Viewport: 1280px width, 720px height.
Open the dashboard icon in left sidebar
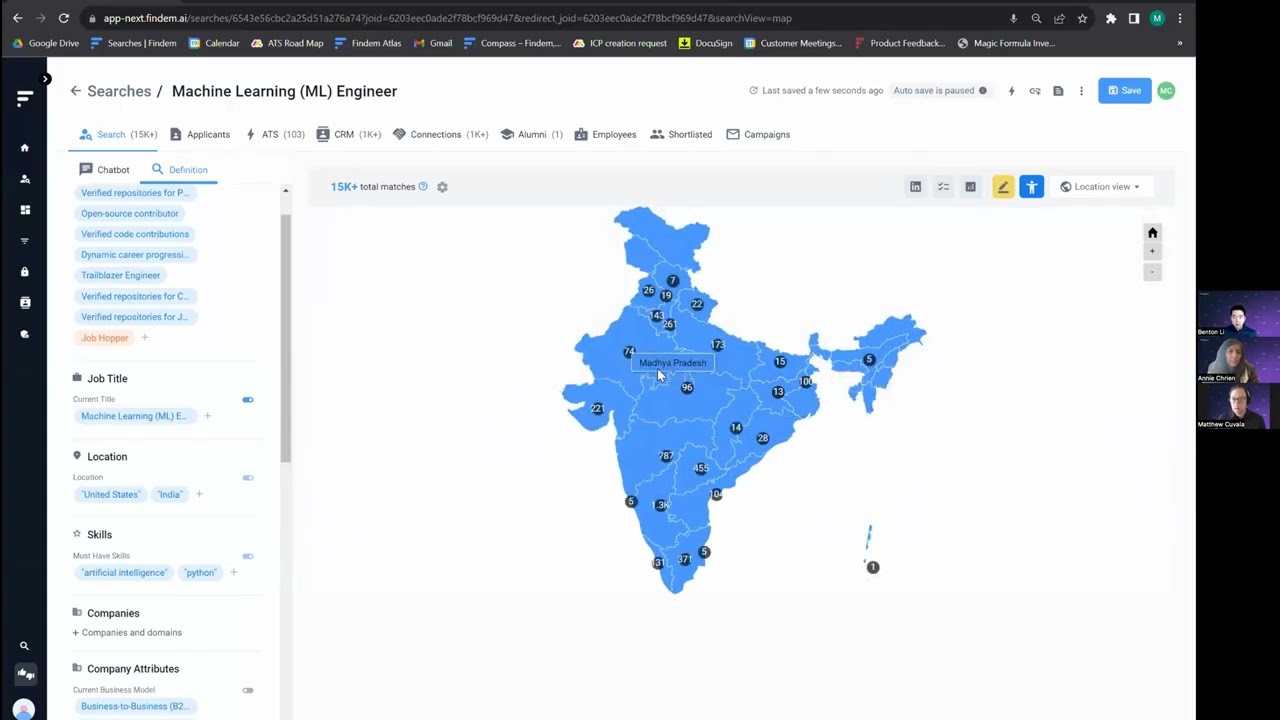click(25, 210)
